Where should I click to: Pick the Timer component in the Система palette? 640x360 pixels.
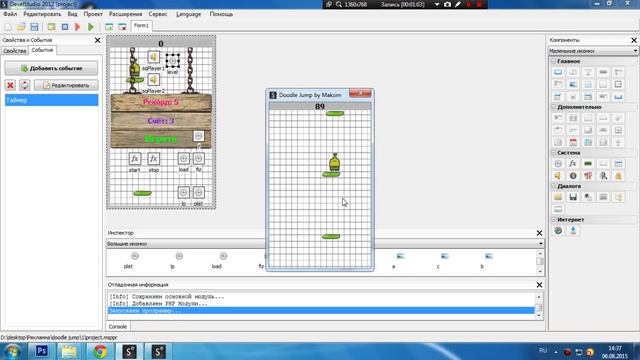point(558,164)
